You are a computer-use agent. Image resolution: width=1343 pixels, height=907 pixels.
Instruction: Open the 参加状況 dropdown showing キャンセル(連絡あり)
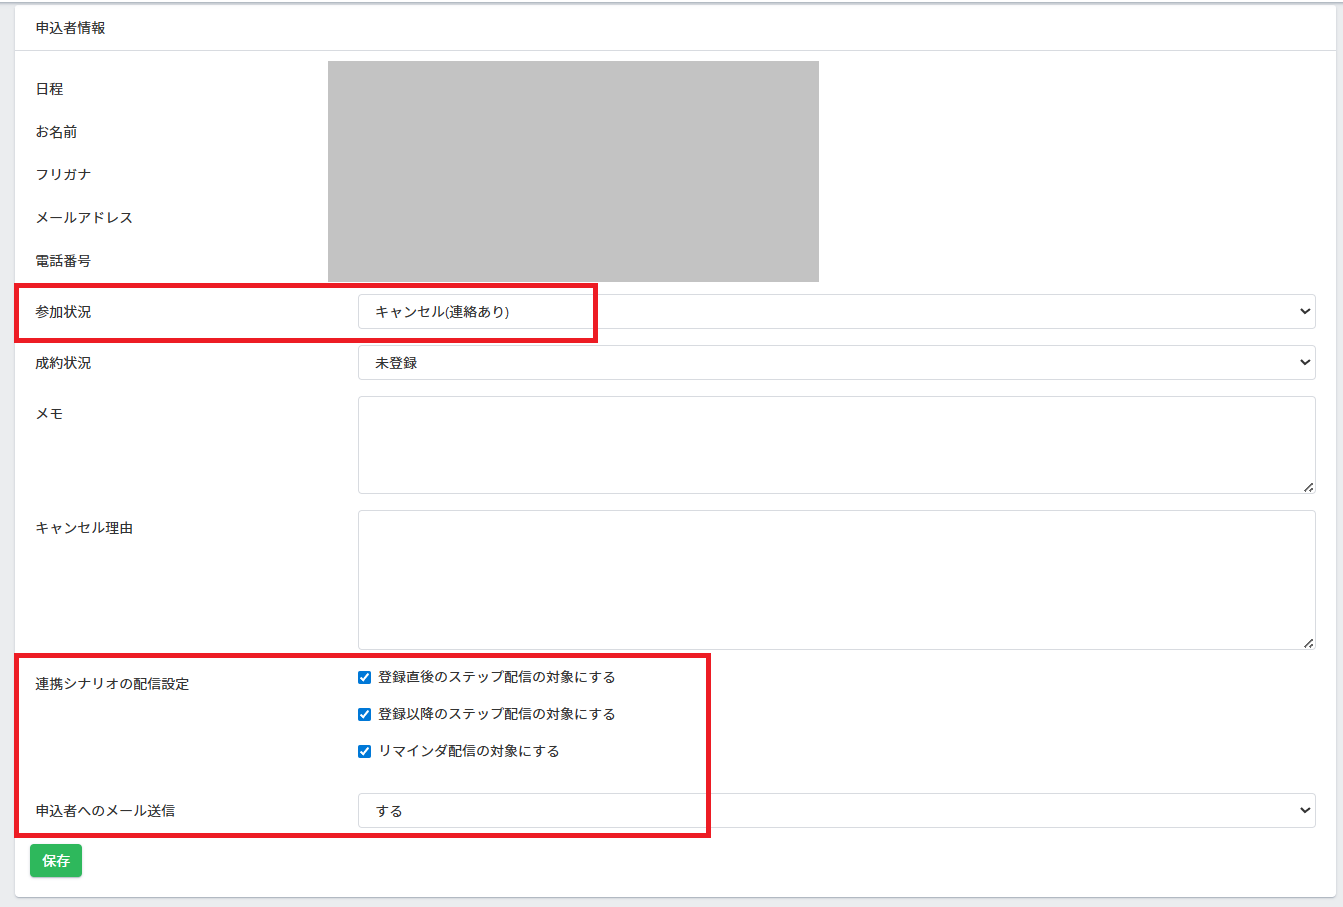[x=836, y=311]
